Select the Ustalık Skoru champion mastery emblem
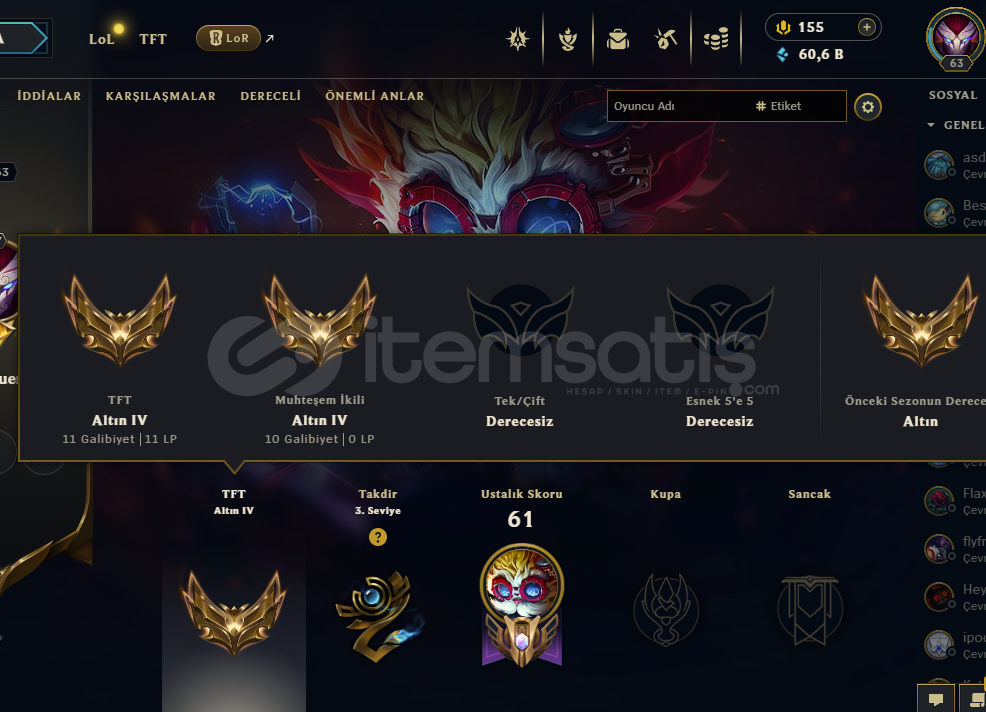 [x=521, y=604]
